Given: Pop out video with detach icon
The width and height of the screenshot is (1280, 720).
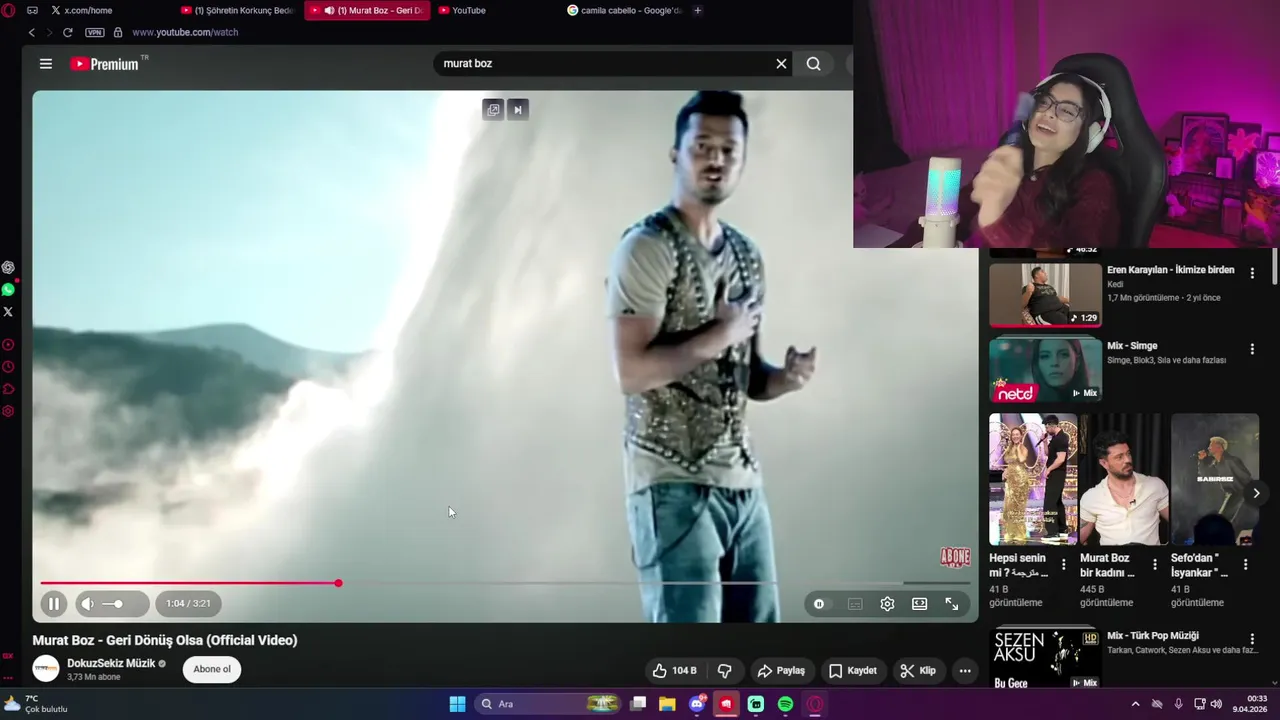Looking at the screenshot, I should click(493, 109).
